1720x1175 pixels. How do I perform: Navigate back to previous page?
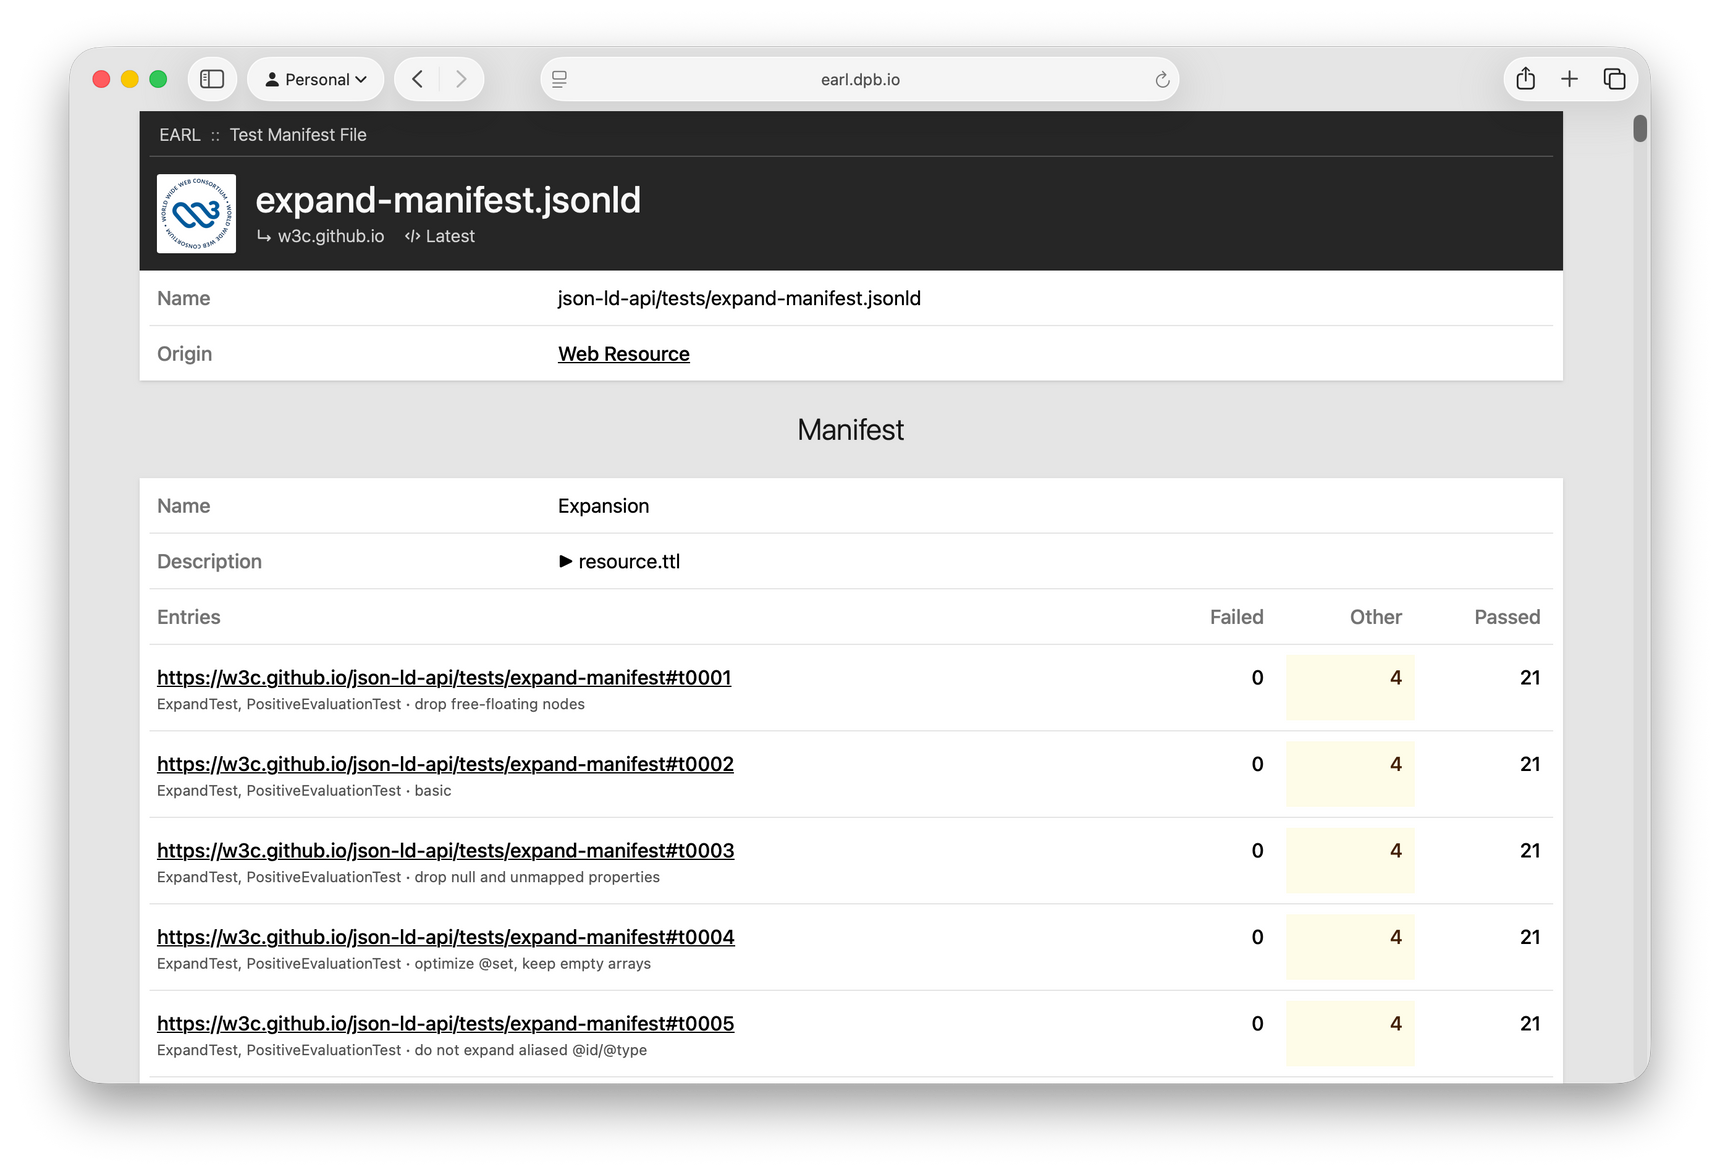pyautogui.click(x=417, y=78)
